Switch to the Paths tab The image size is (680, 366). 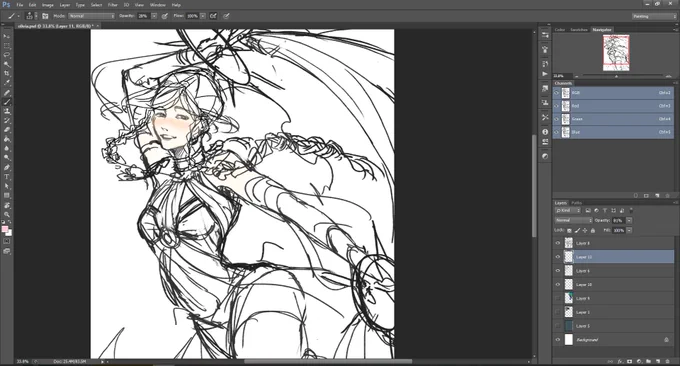[x=576, y=203]
